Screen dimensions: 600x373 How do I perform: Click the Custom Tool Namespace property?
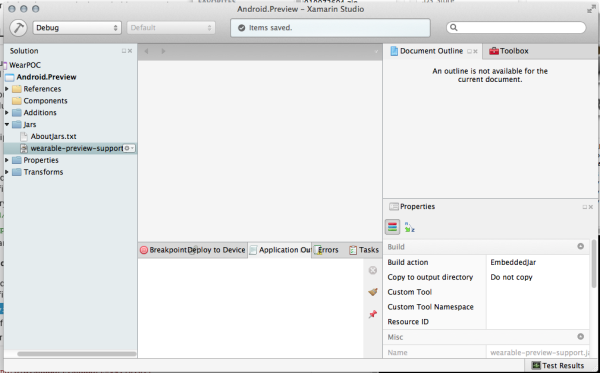click(x=430, y=307)
